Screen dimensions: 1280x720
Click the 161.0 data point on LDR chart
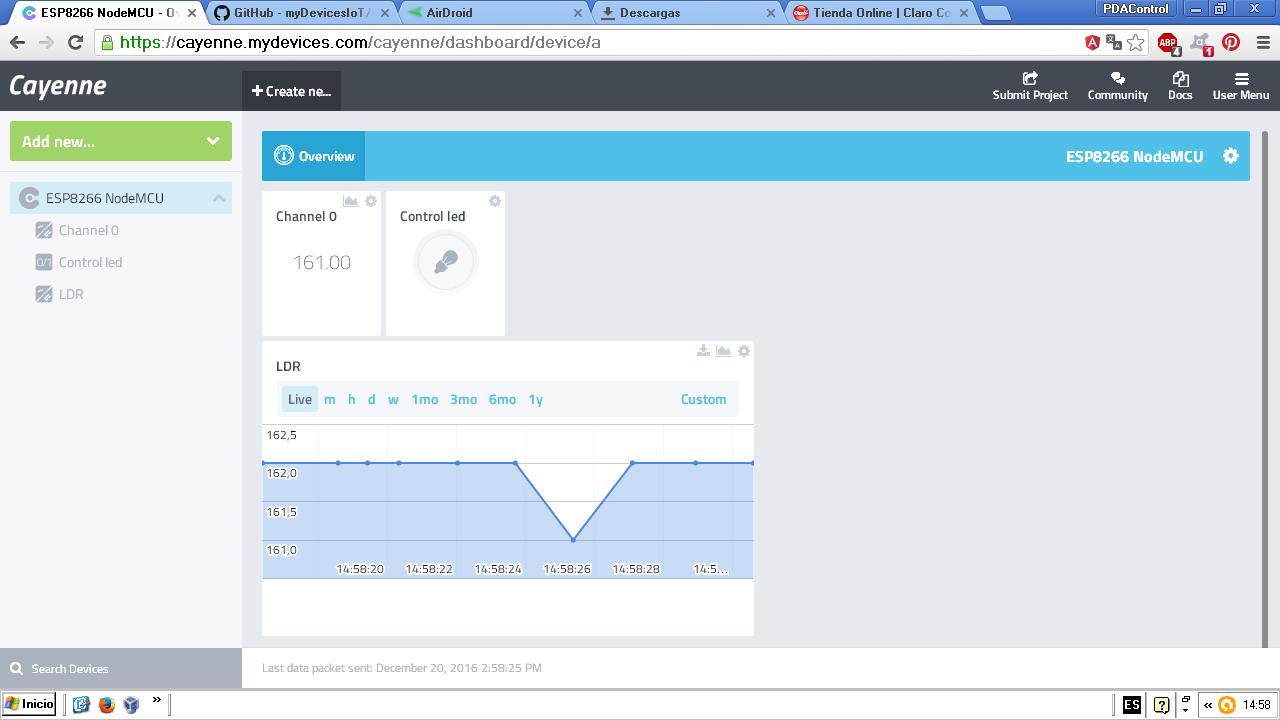573,540
